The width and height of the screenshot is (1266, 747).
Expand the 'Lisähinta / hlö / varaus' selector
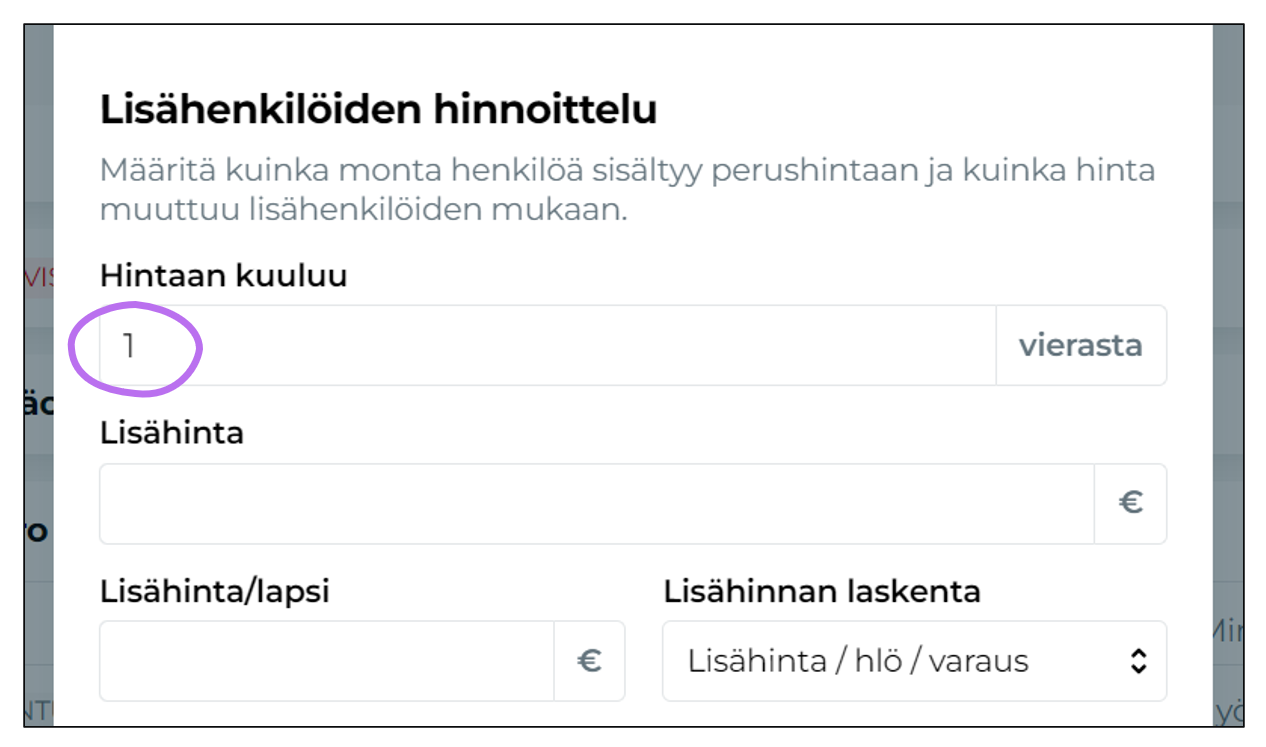pos(913,661)
